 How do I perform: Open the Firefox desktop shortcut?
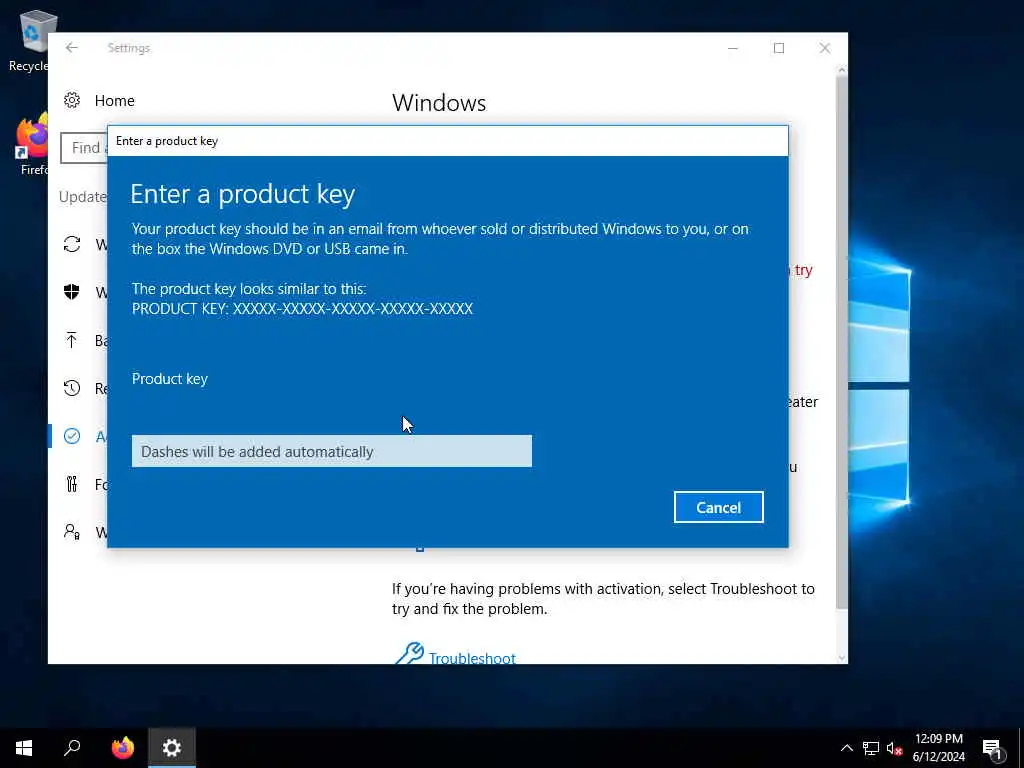coord(31,145)
